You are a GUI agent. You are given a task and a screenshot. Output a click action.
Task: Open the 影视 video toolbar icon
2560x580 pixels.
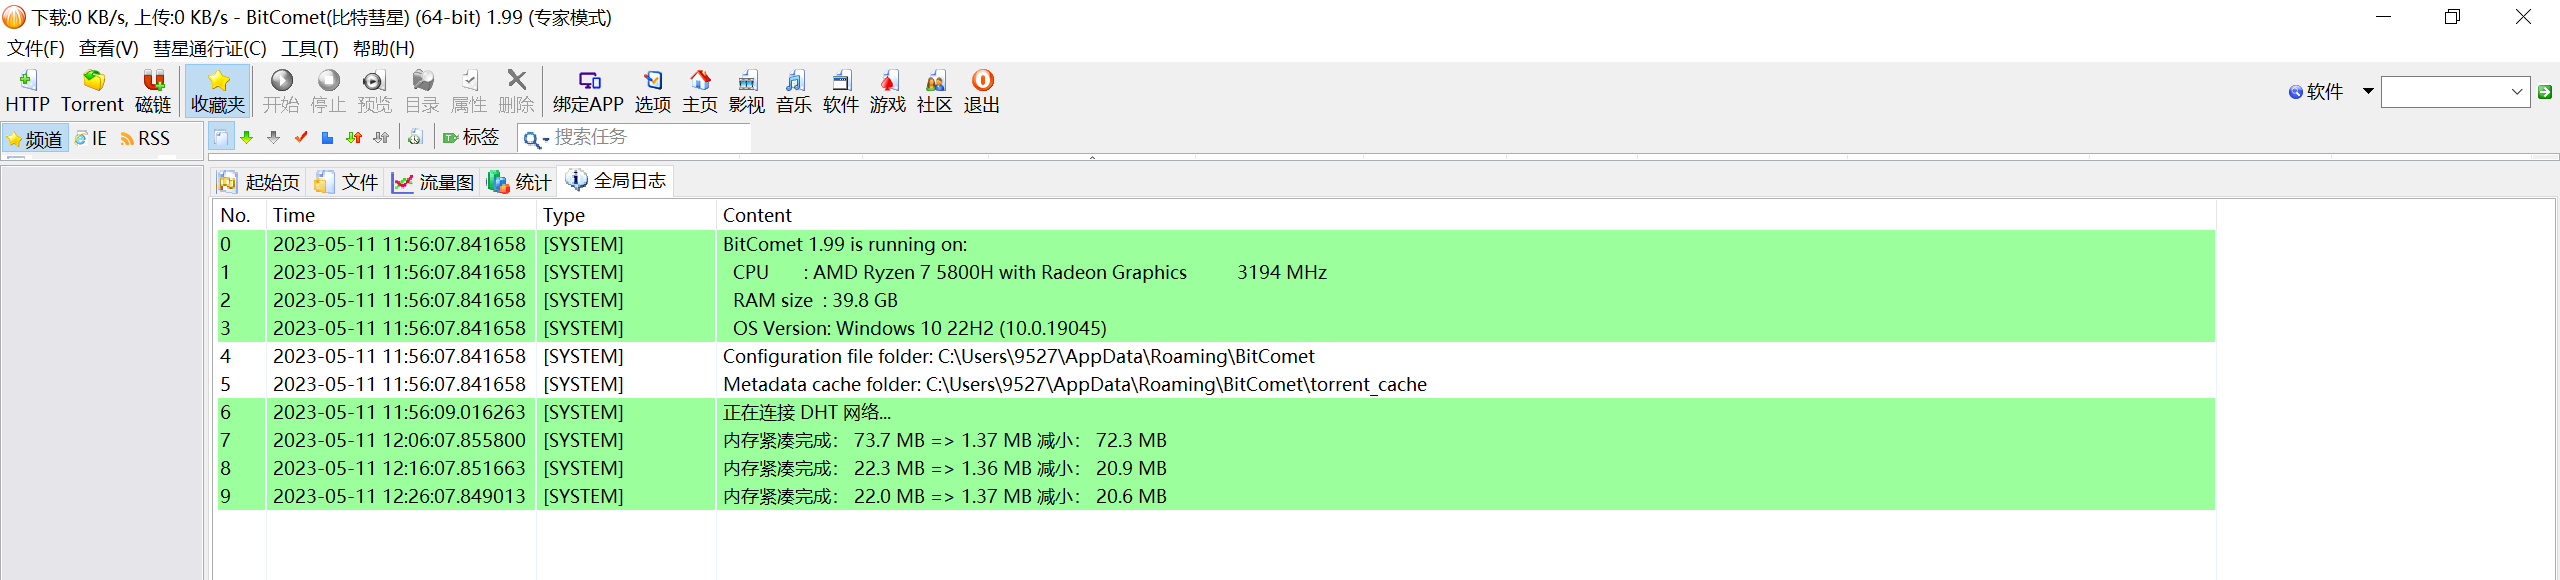pyautogui.click(x=746, y=91)
